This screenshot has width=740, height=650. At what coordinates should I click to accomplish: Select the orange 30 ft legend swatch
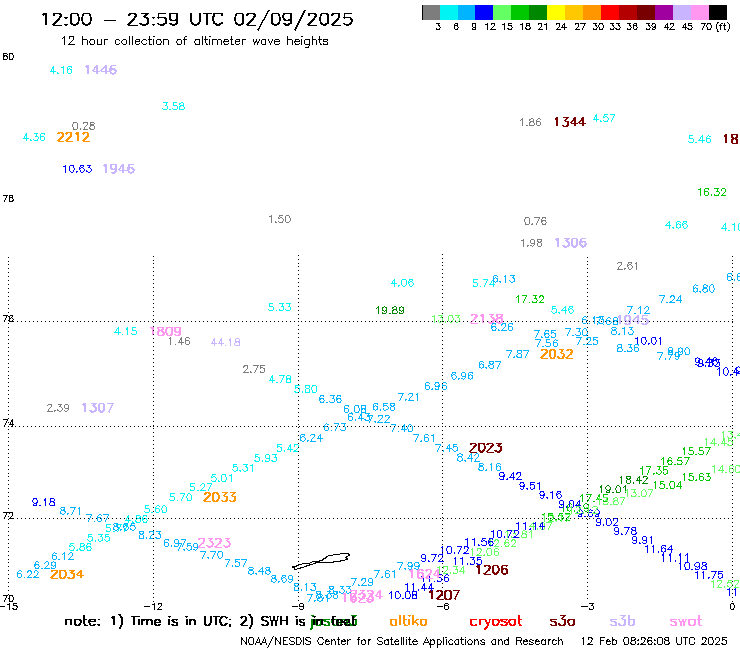tap(592, 12)
